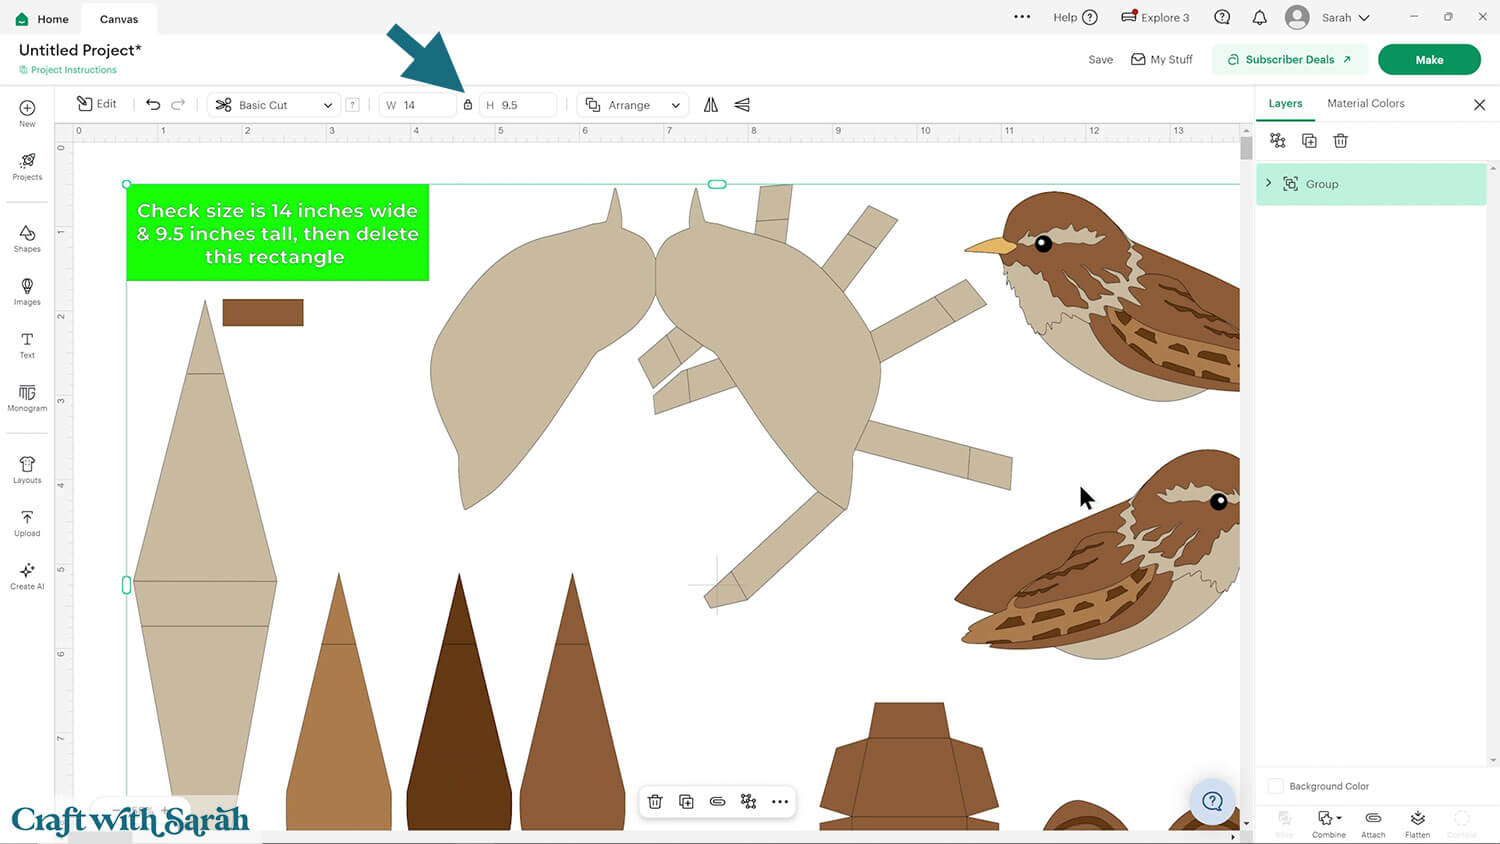Undo the last action
Viewport: 1500px width, 844px height.
pyautogui.click(x=153, y=105)
